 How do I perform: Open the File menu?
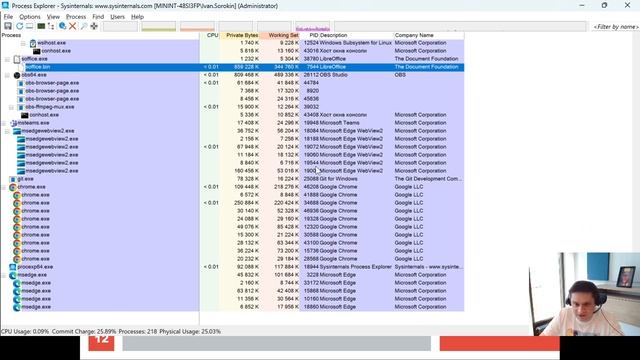pyautogui.click(x=8, y=17)
